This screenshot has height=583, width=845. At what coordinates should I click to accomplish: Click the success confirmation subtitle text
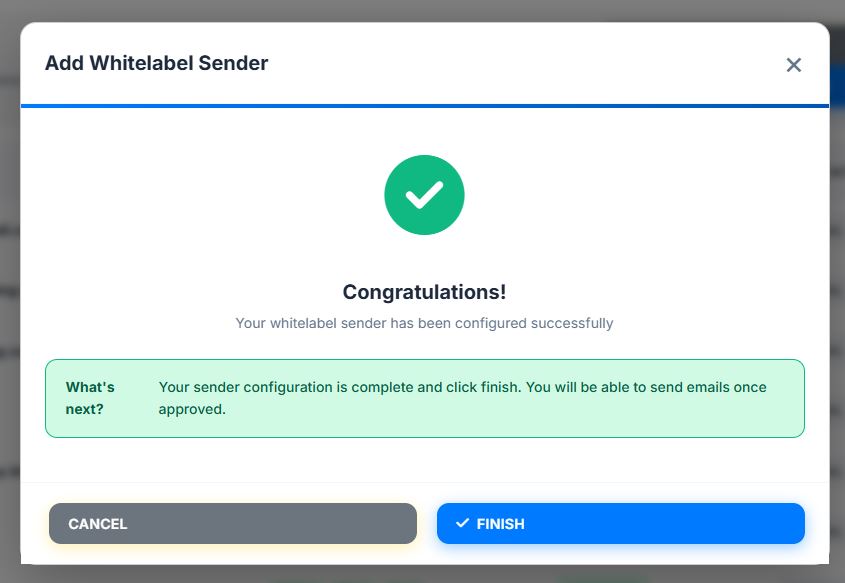[424, 322]
